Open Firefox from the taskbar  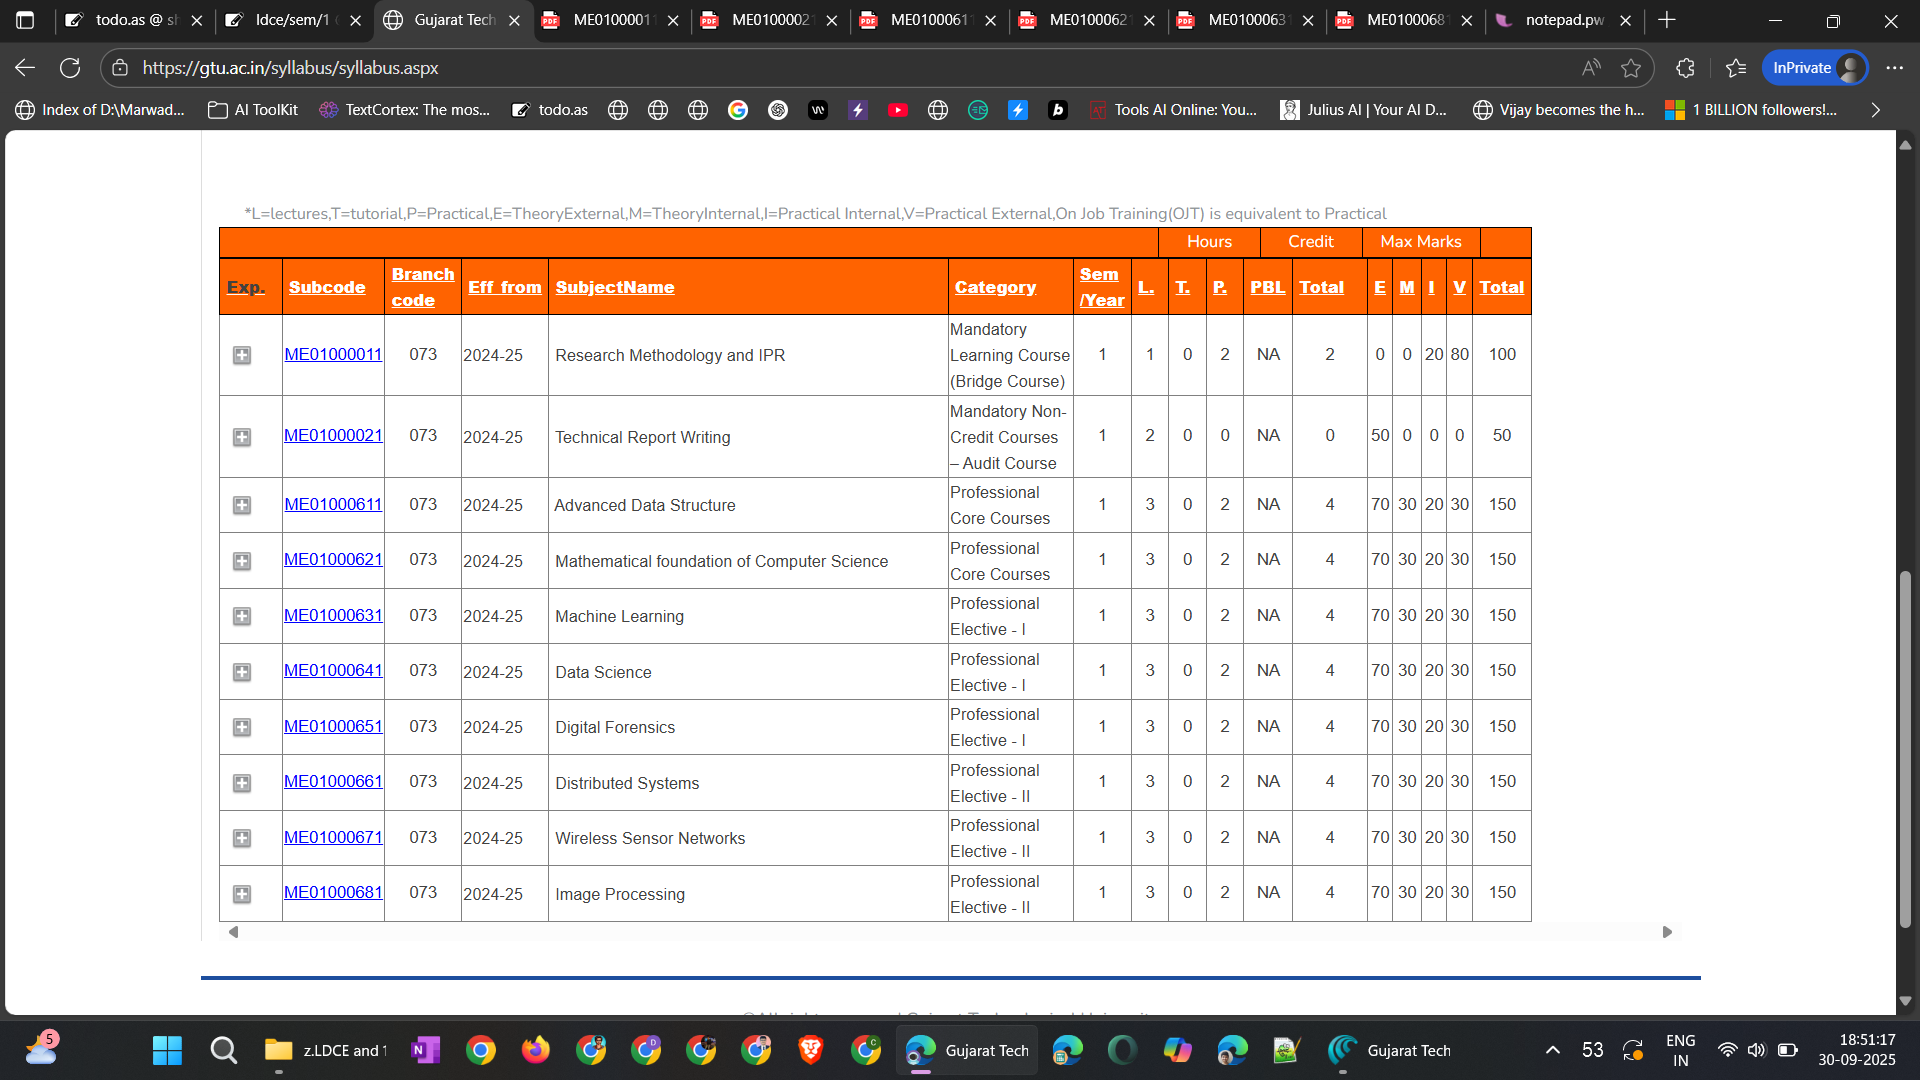(x=536, y=1050)
